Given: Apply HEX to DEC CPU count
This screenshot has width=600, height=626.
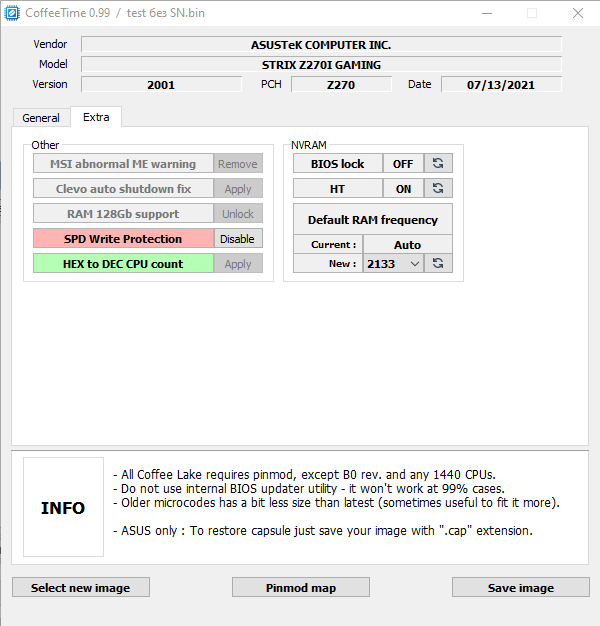Looking at the screenshot, I should coord(238,263).
